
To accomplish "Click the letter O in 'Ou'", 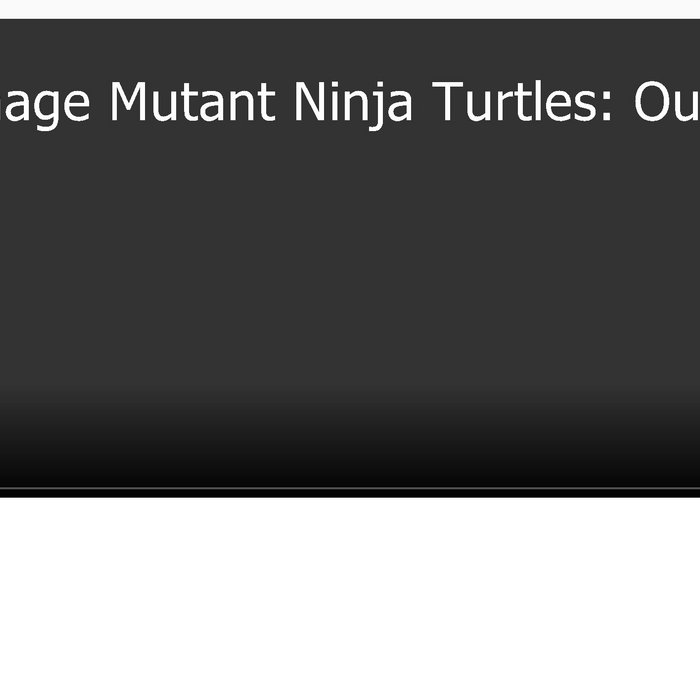I will (x=653, y=102).
